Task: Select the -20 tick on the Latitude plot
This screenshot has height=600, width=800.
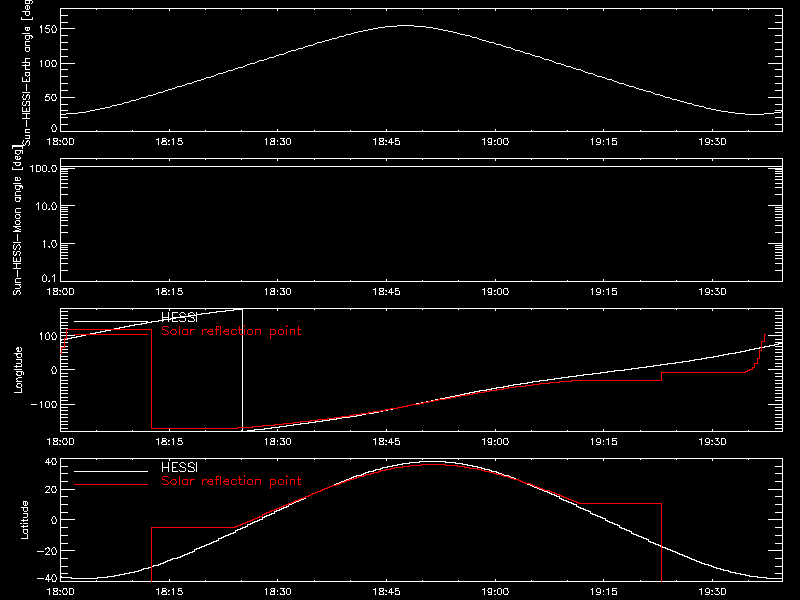Action: [x=47, y=551]
